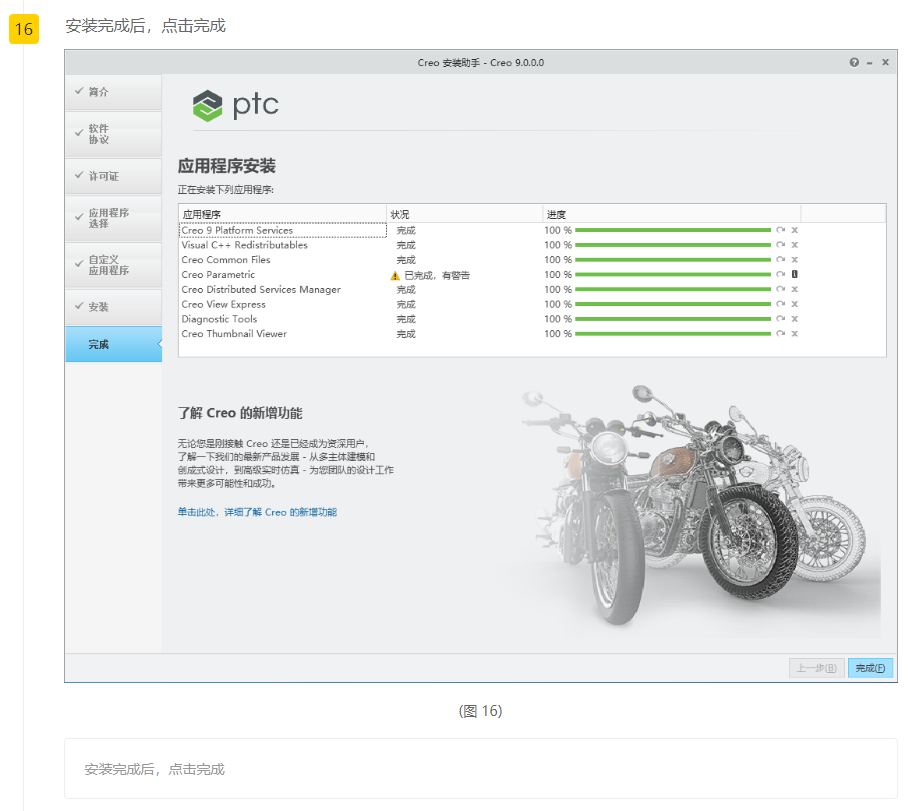This screenshot has height=811, width=909.
Task: Click the 应用程序安装 heading
Action: [226, 166]
